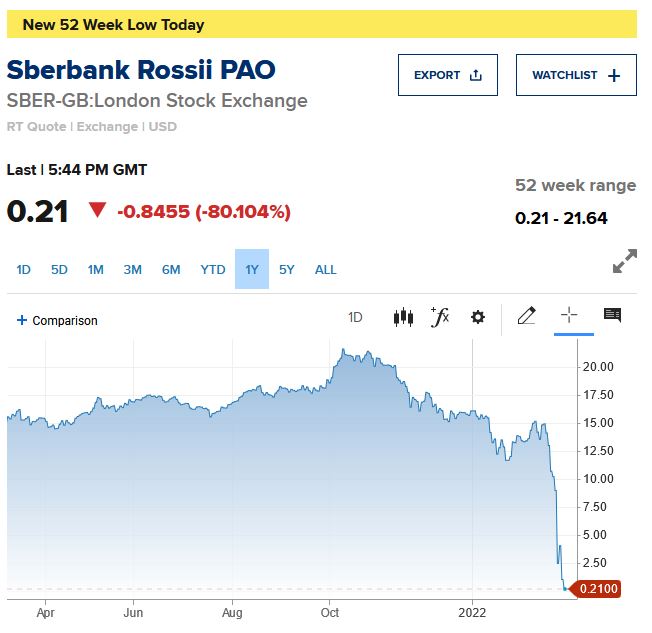Select the 1D time range
The image size is (652, 633).
click(24, 270)
